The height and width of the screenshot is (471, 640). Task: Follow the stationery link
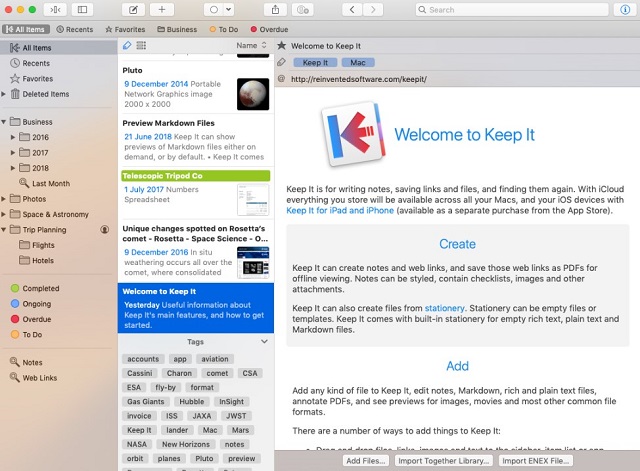[x=444, y=308]
